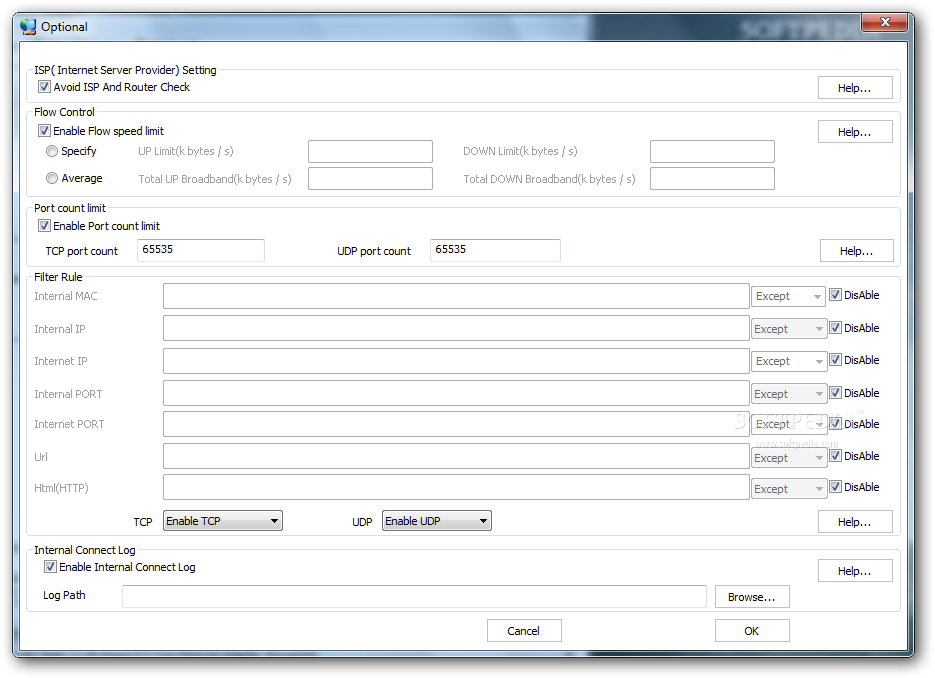Screen dimensions: 935x678
Task: Click the Url filter field
Action: (456, 456)
